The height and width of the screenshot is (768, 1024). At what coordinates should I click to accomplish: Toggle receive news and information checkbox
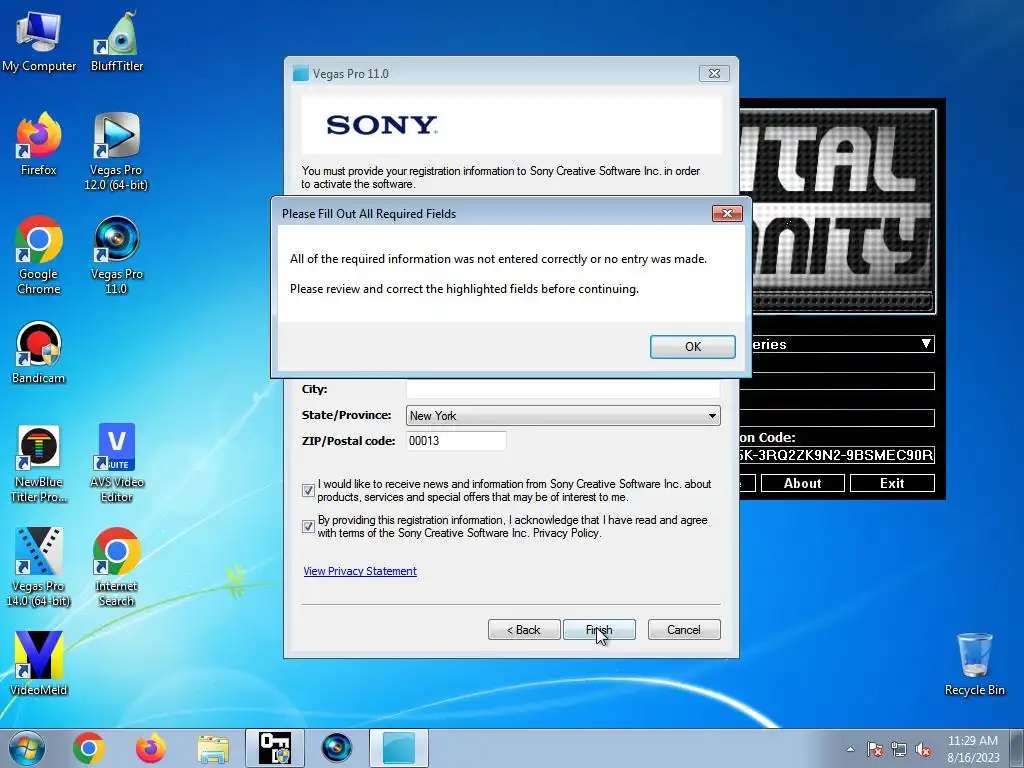click(308, 490)
